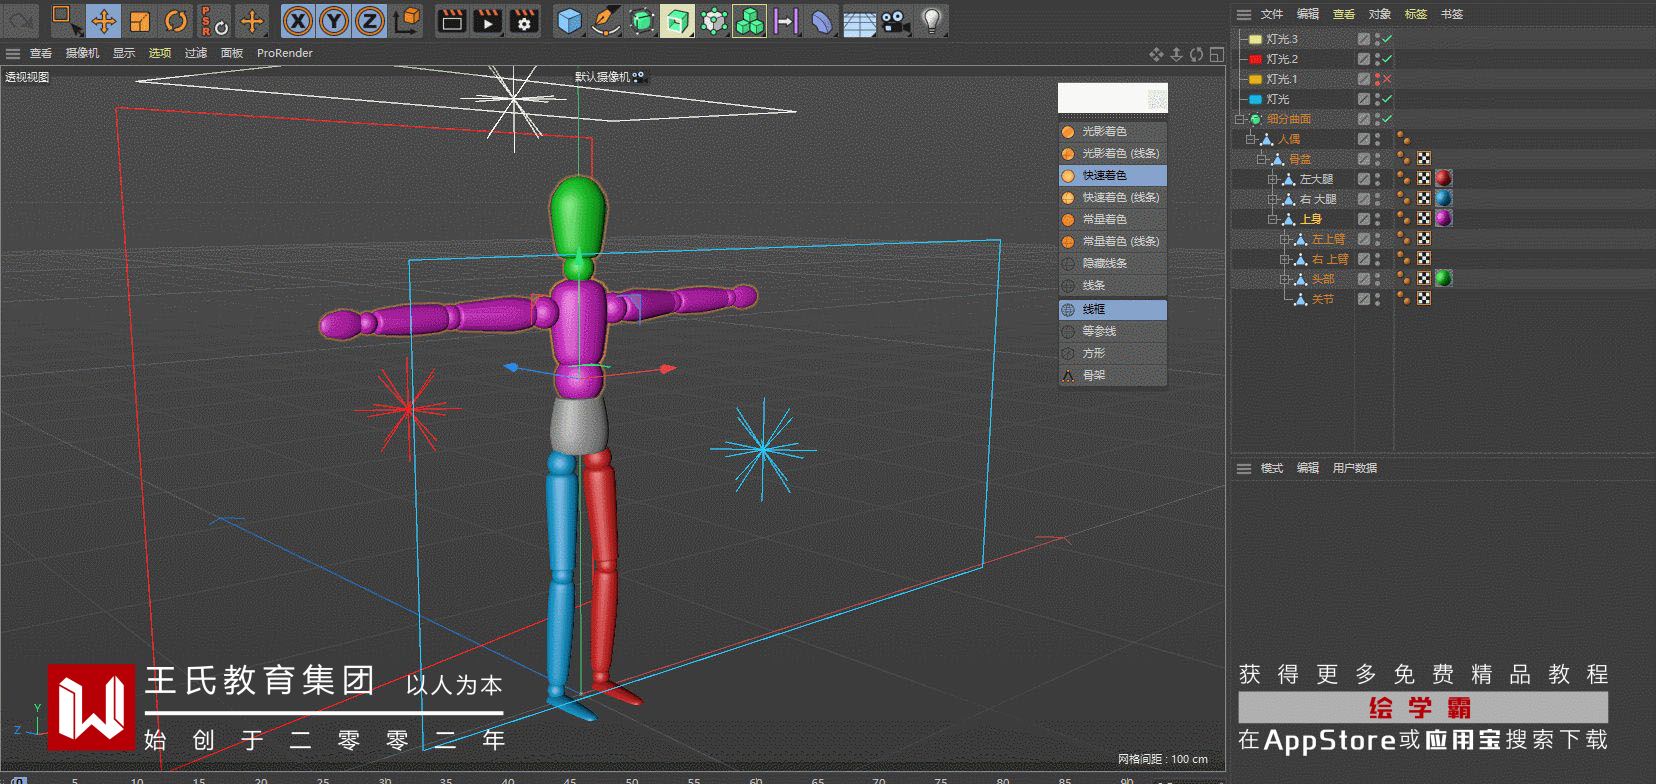Click the cube primitive object icon

[569, 21]
